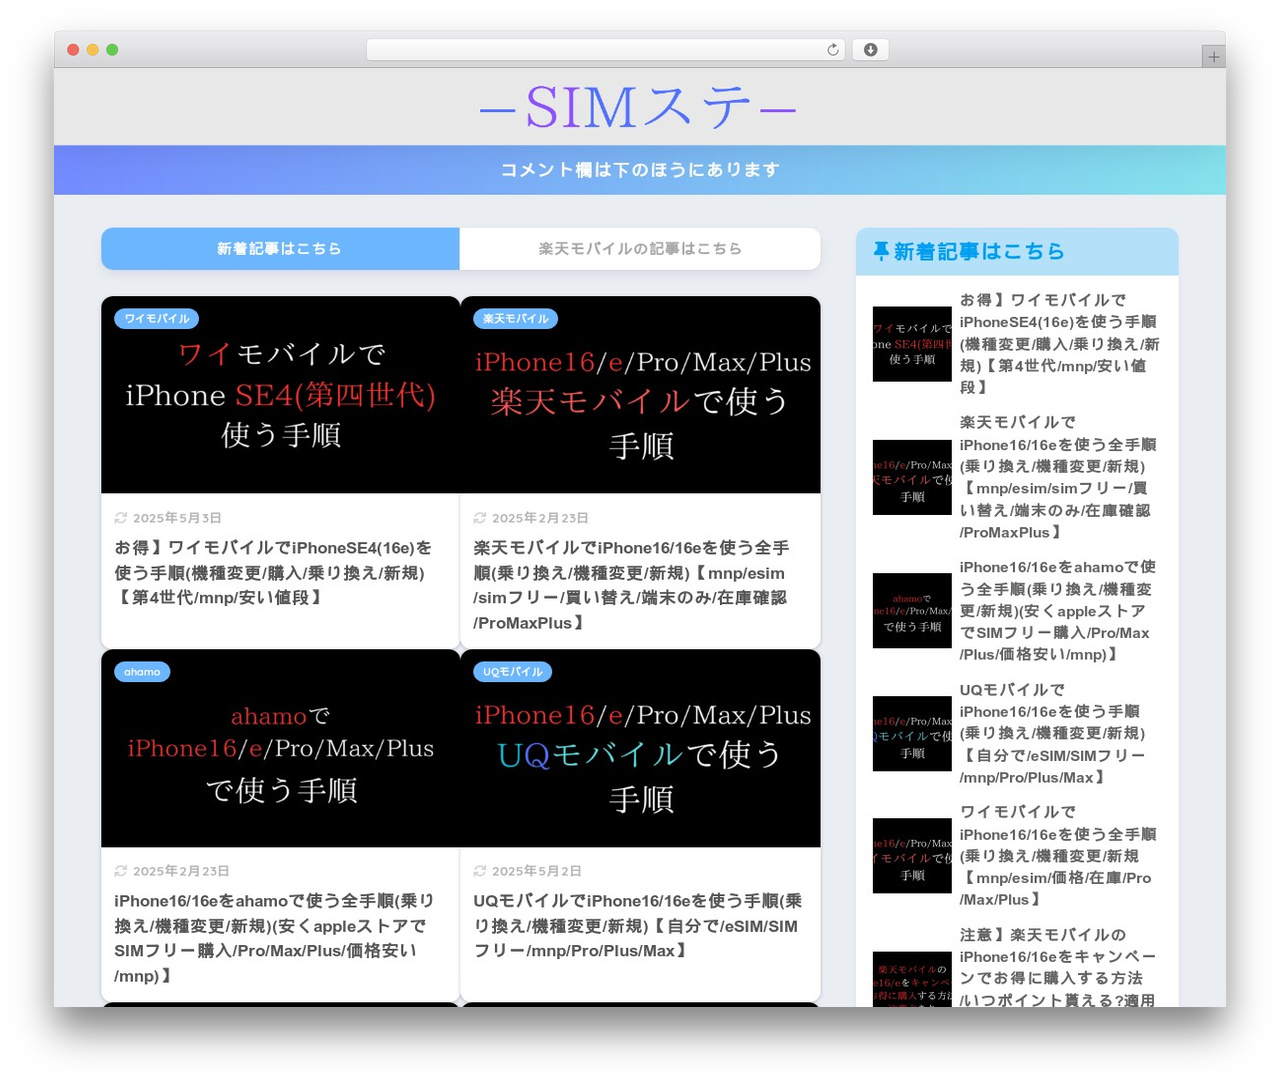Click update icon beside 2025年5月3日
Image resolution: width=1280 pixels, height=1084 pixels.
121,518
